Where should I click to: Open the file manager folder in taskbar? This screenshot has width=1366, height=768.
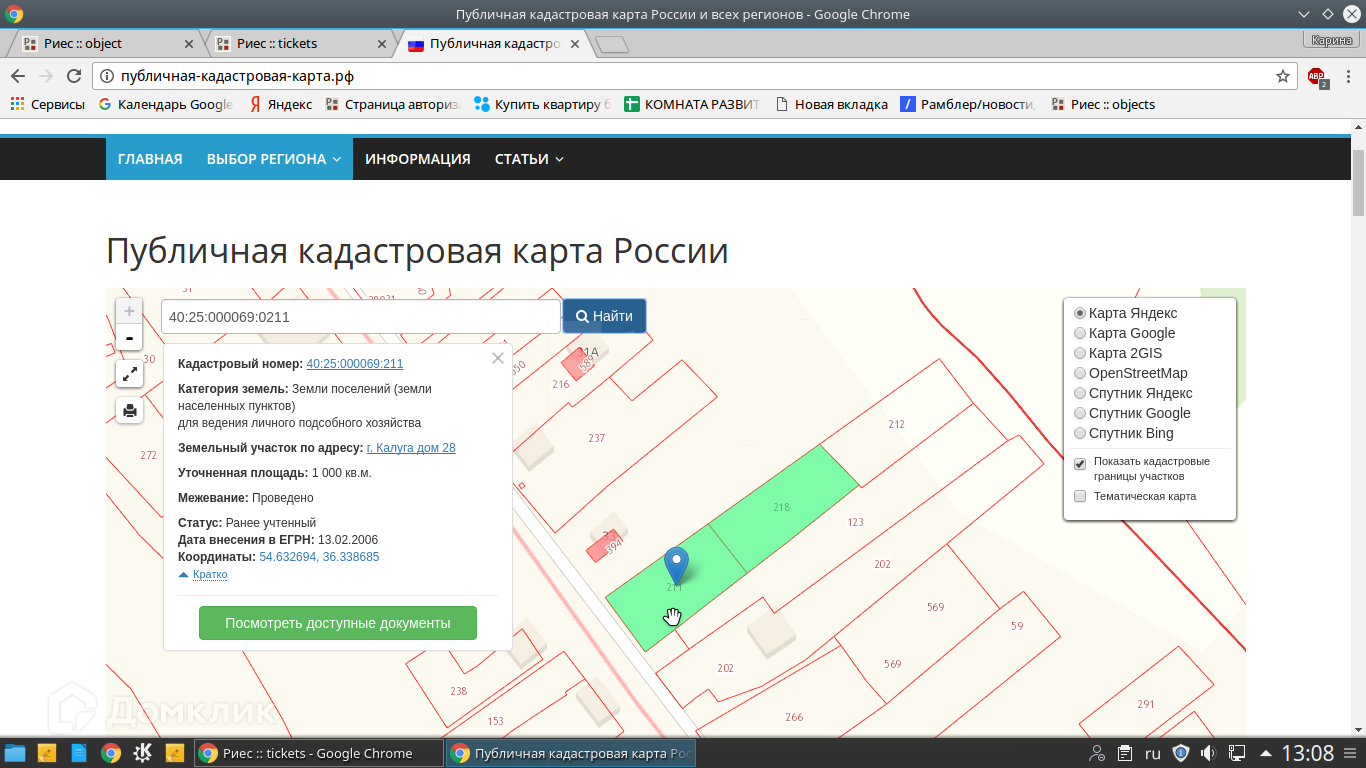(15, 753)
